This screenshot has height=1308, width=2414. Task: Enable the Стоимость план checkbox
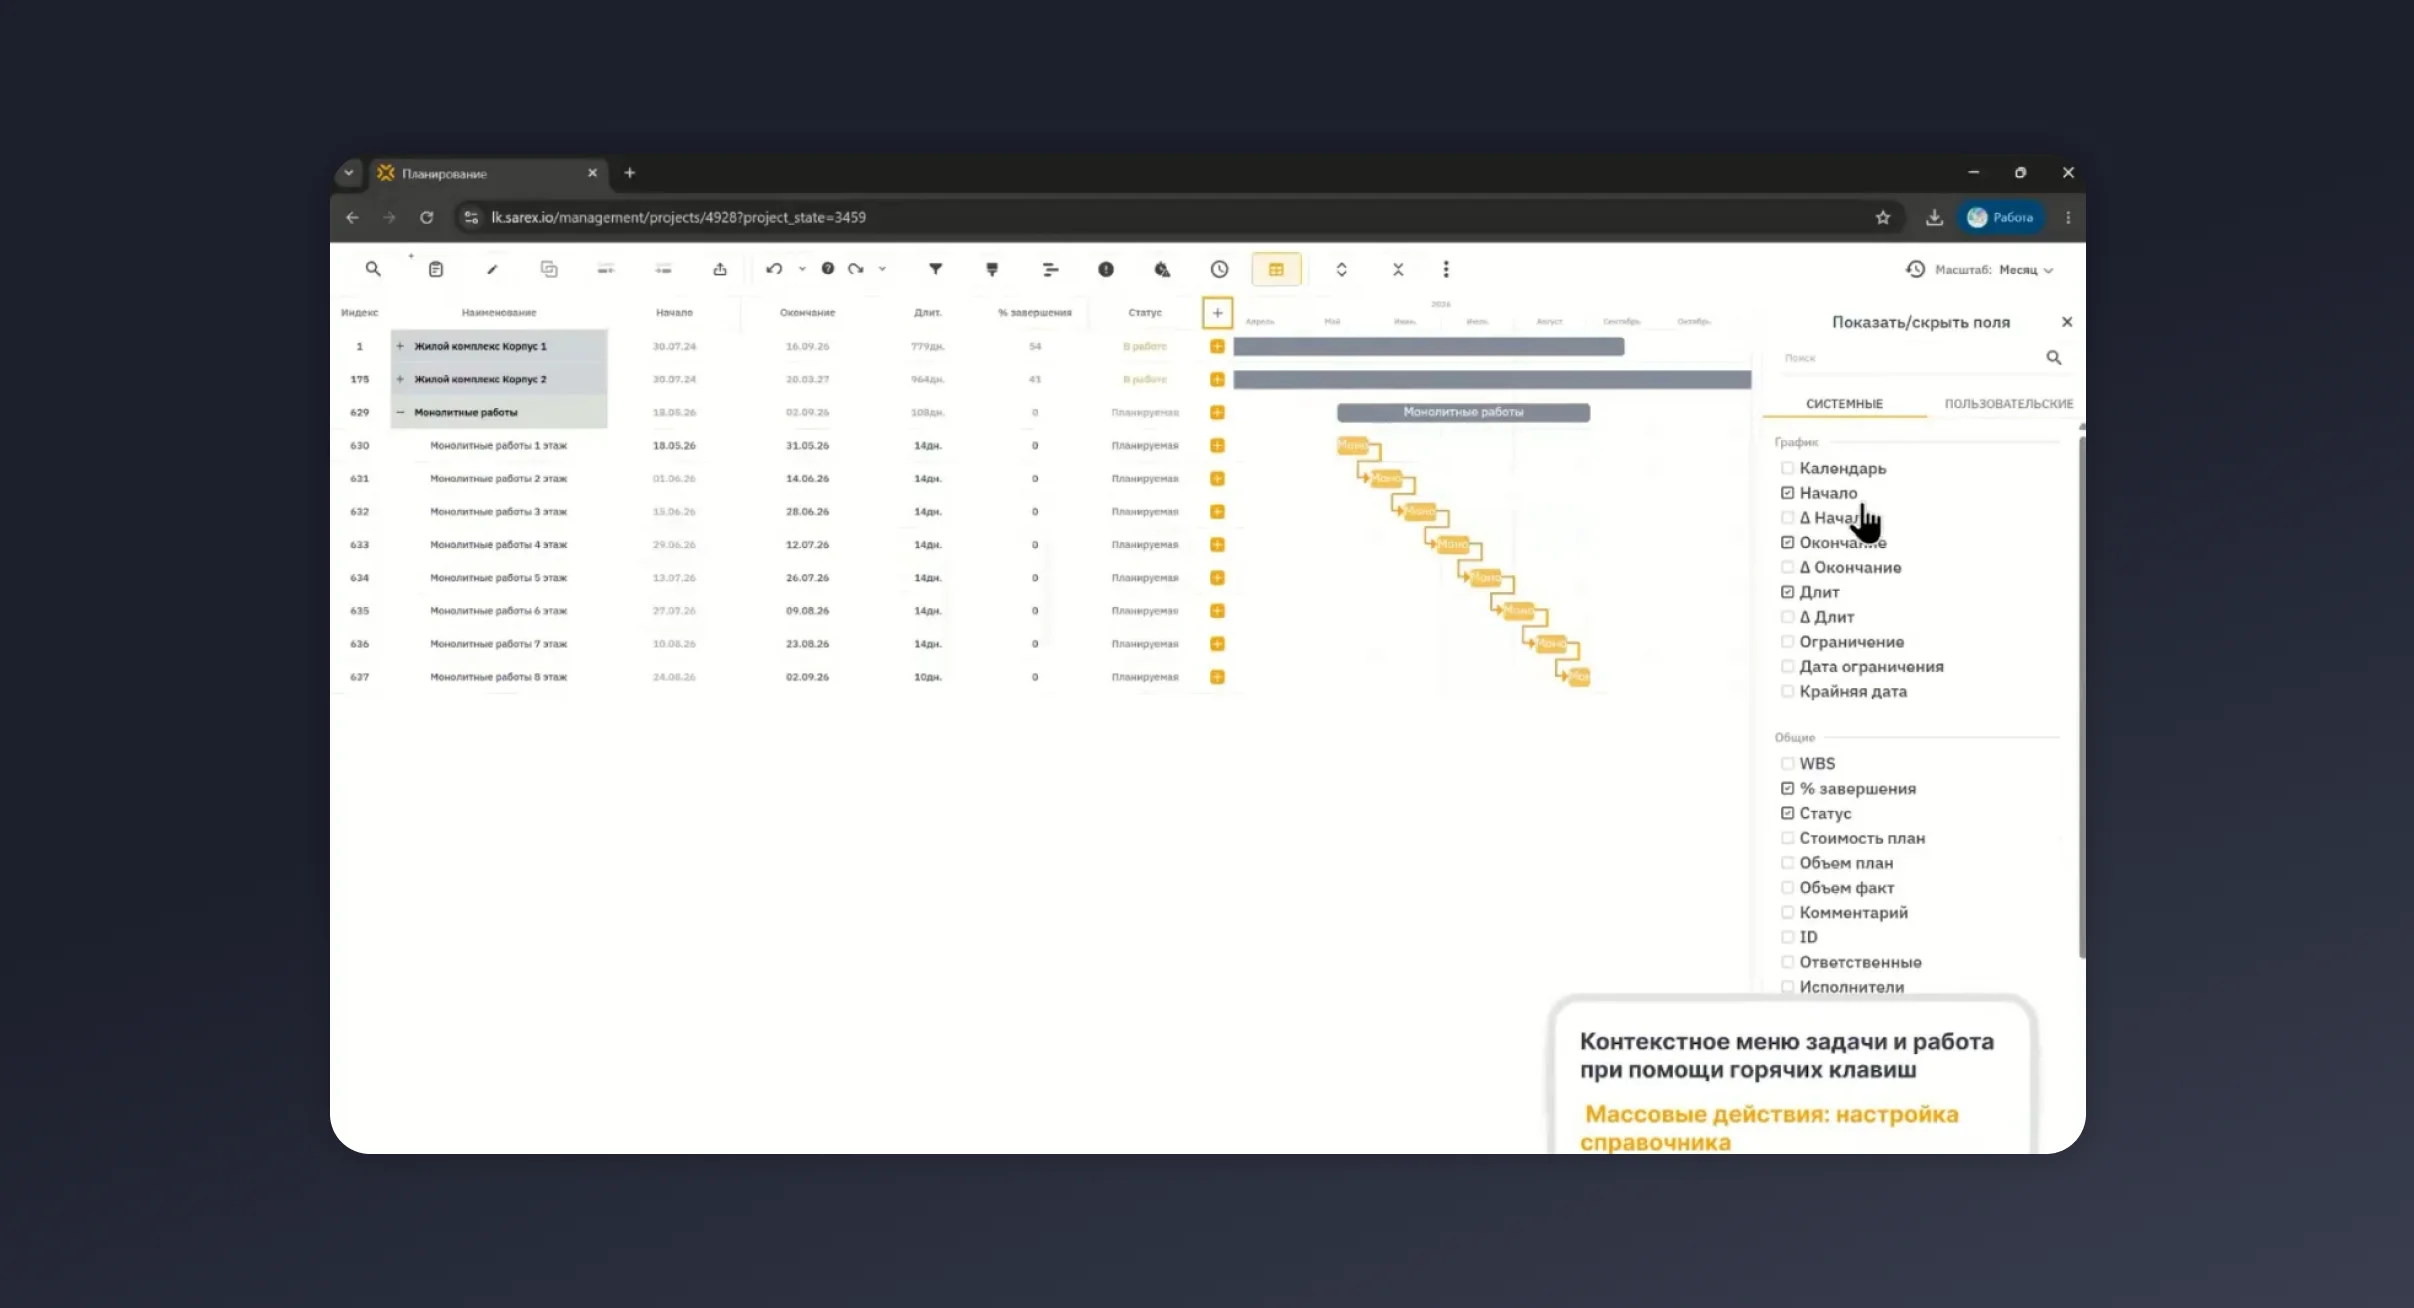(x=1787, y=838)
